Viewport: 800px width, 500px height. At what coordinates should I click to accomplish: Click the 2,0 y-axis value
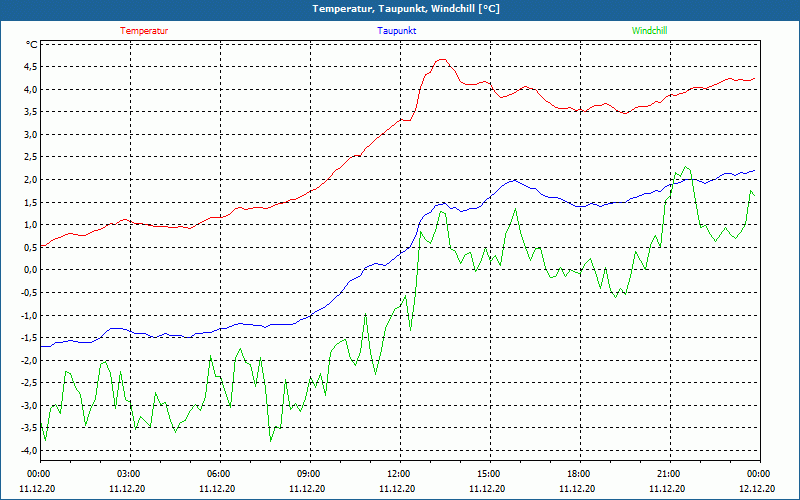pos(30,180)
